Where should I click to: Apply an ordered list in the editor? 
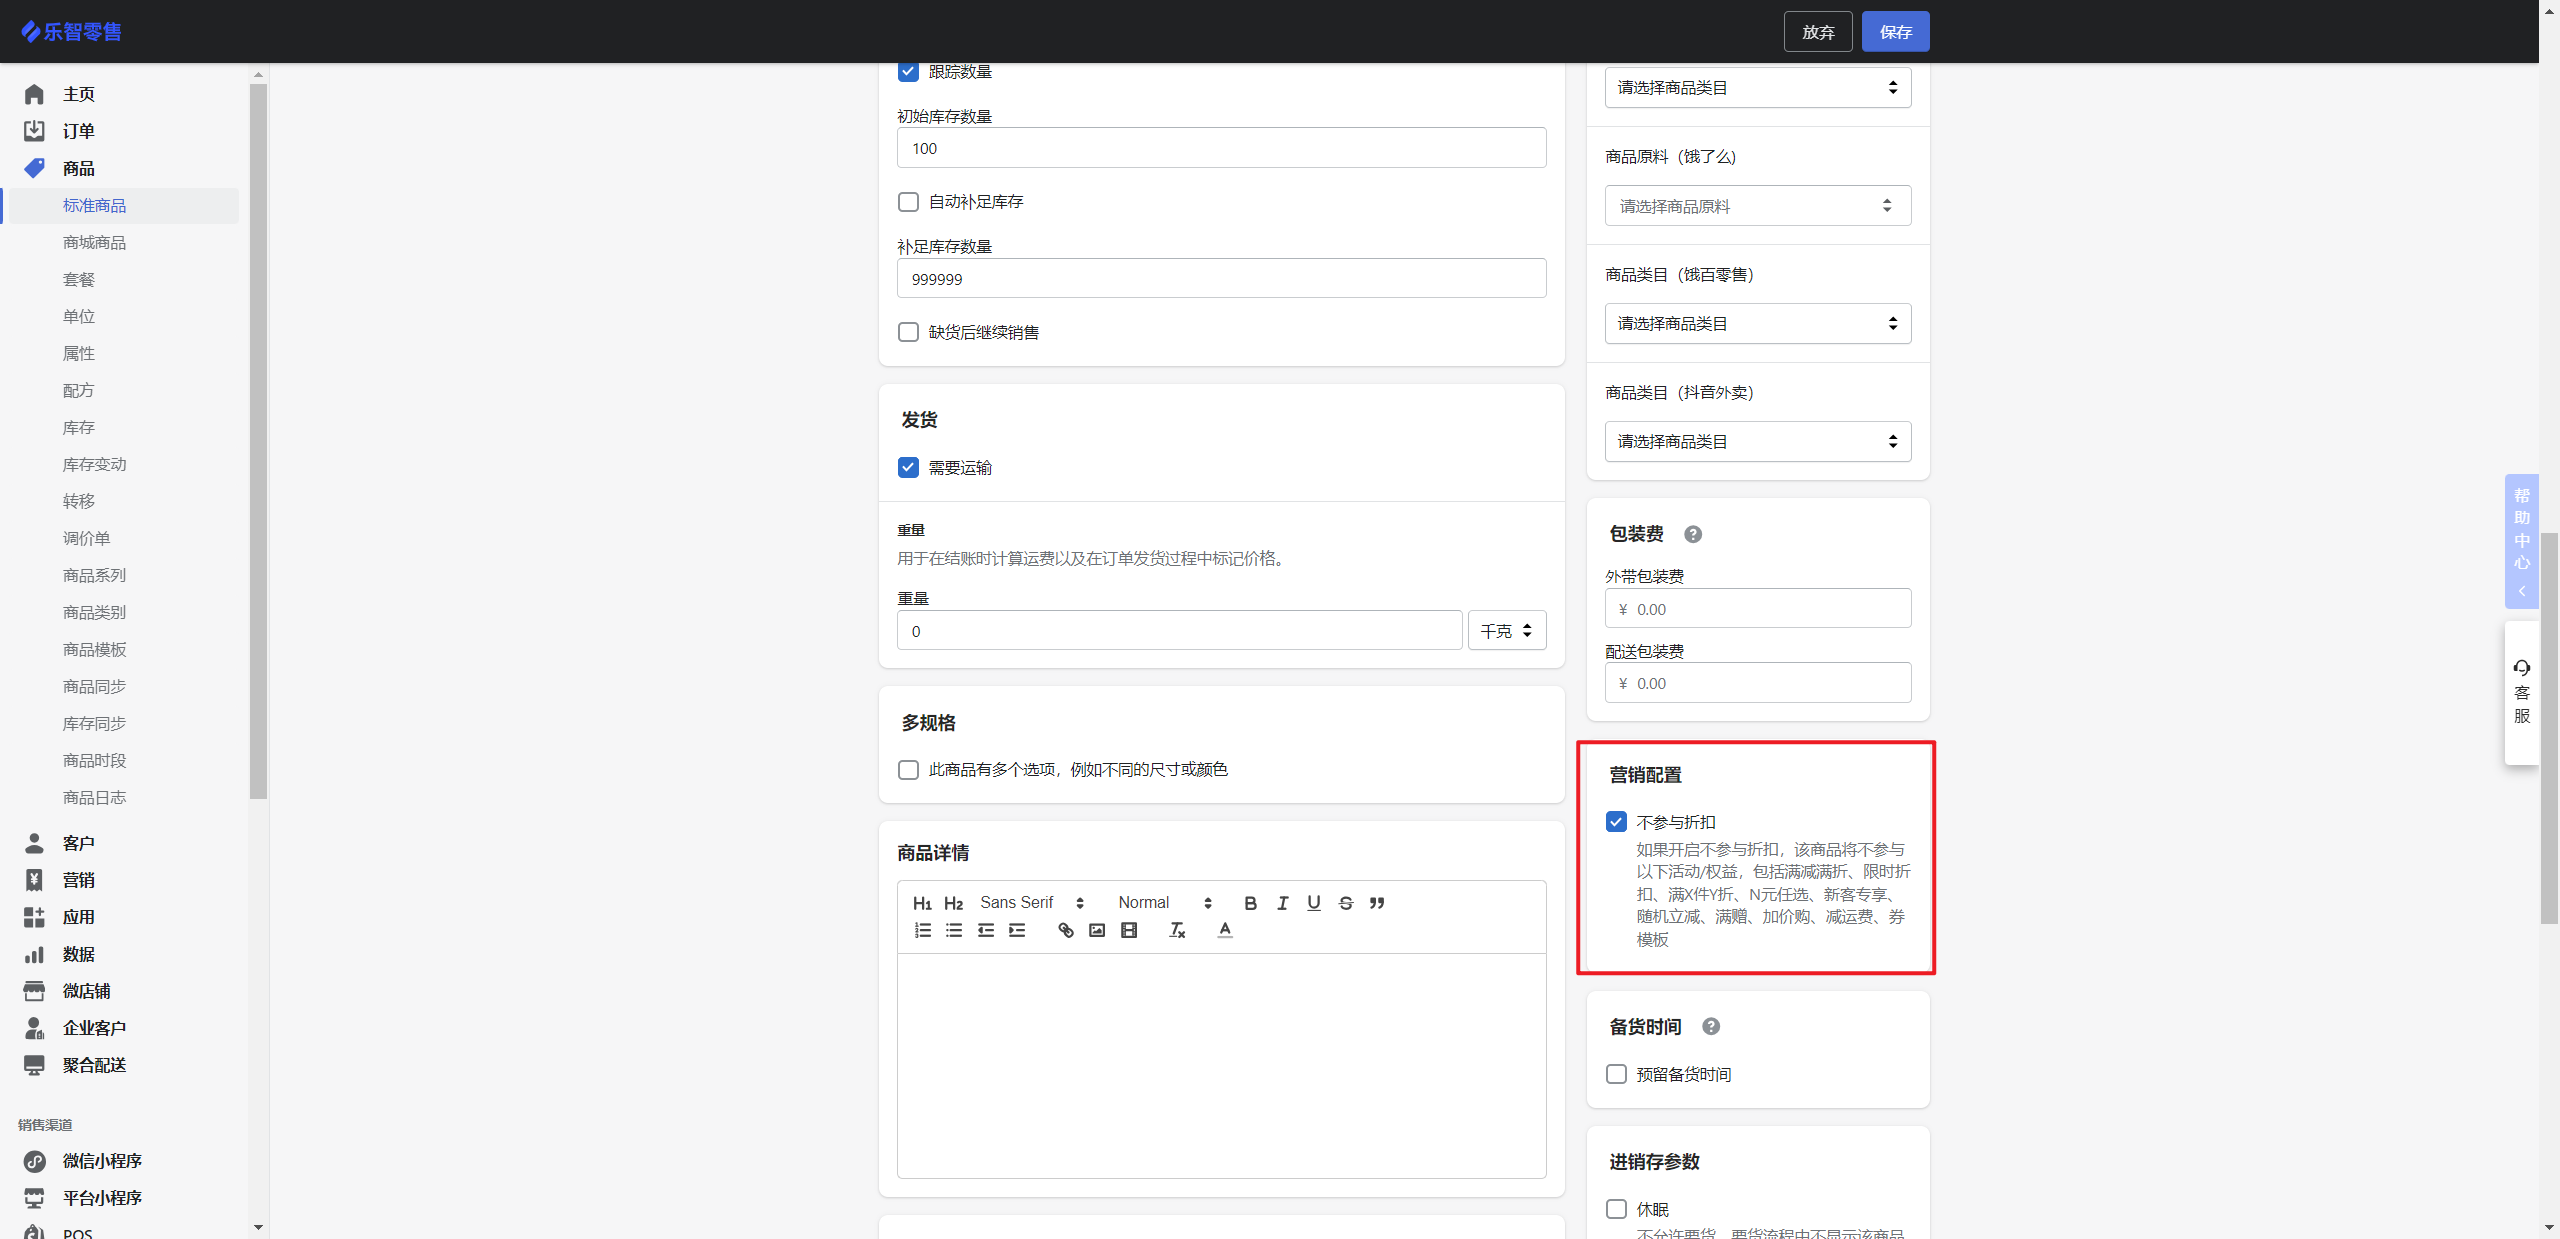point(922,931)
